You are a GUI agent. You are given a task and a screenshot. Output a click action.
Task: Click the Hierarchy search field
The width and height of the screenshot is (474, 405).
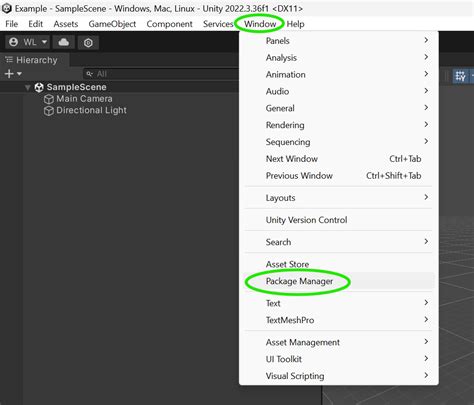161,74
